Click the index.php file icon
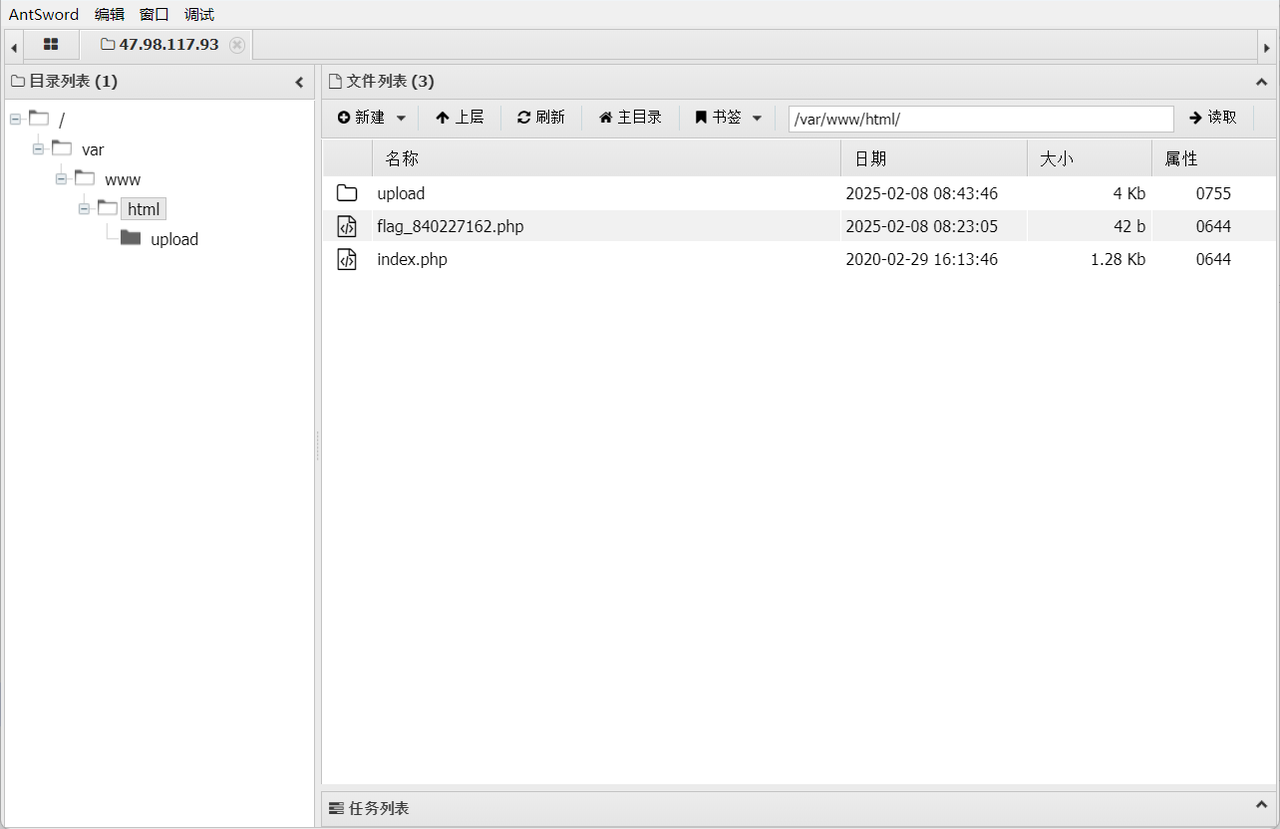The height and width of the screenshot is (829, 1280). click(347, 259)
